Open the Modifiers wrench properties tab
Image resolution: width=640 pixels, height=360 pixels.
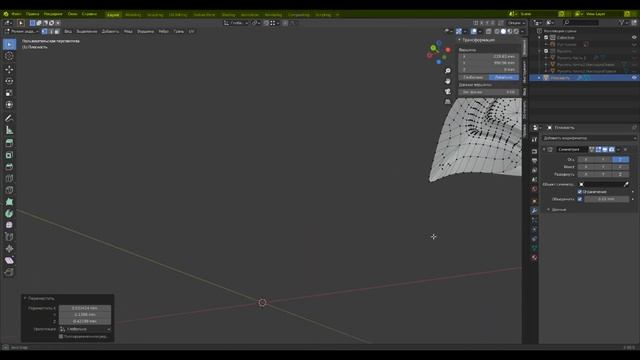pos(534,211)
